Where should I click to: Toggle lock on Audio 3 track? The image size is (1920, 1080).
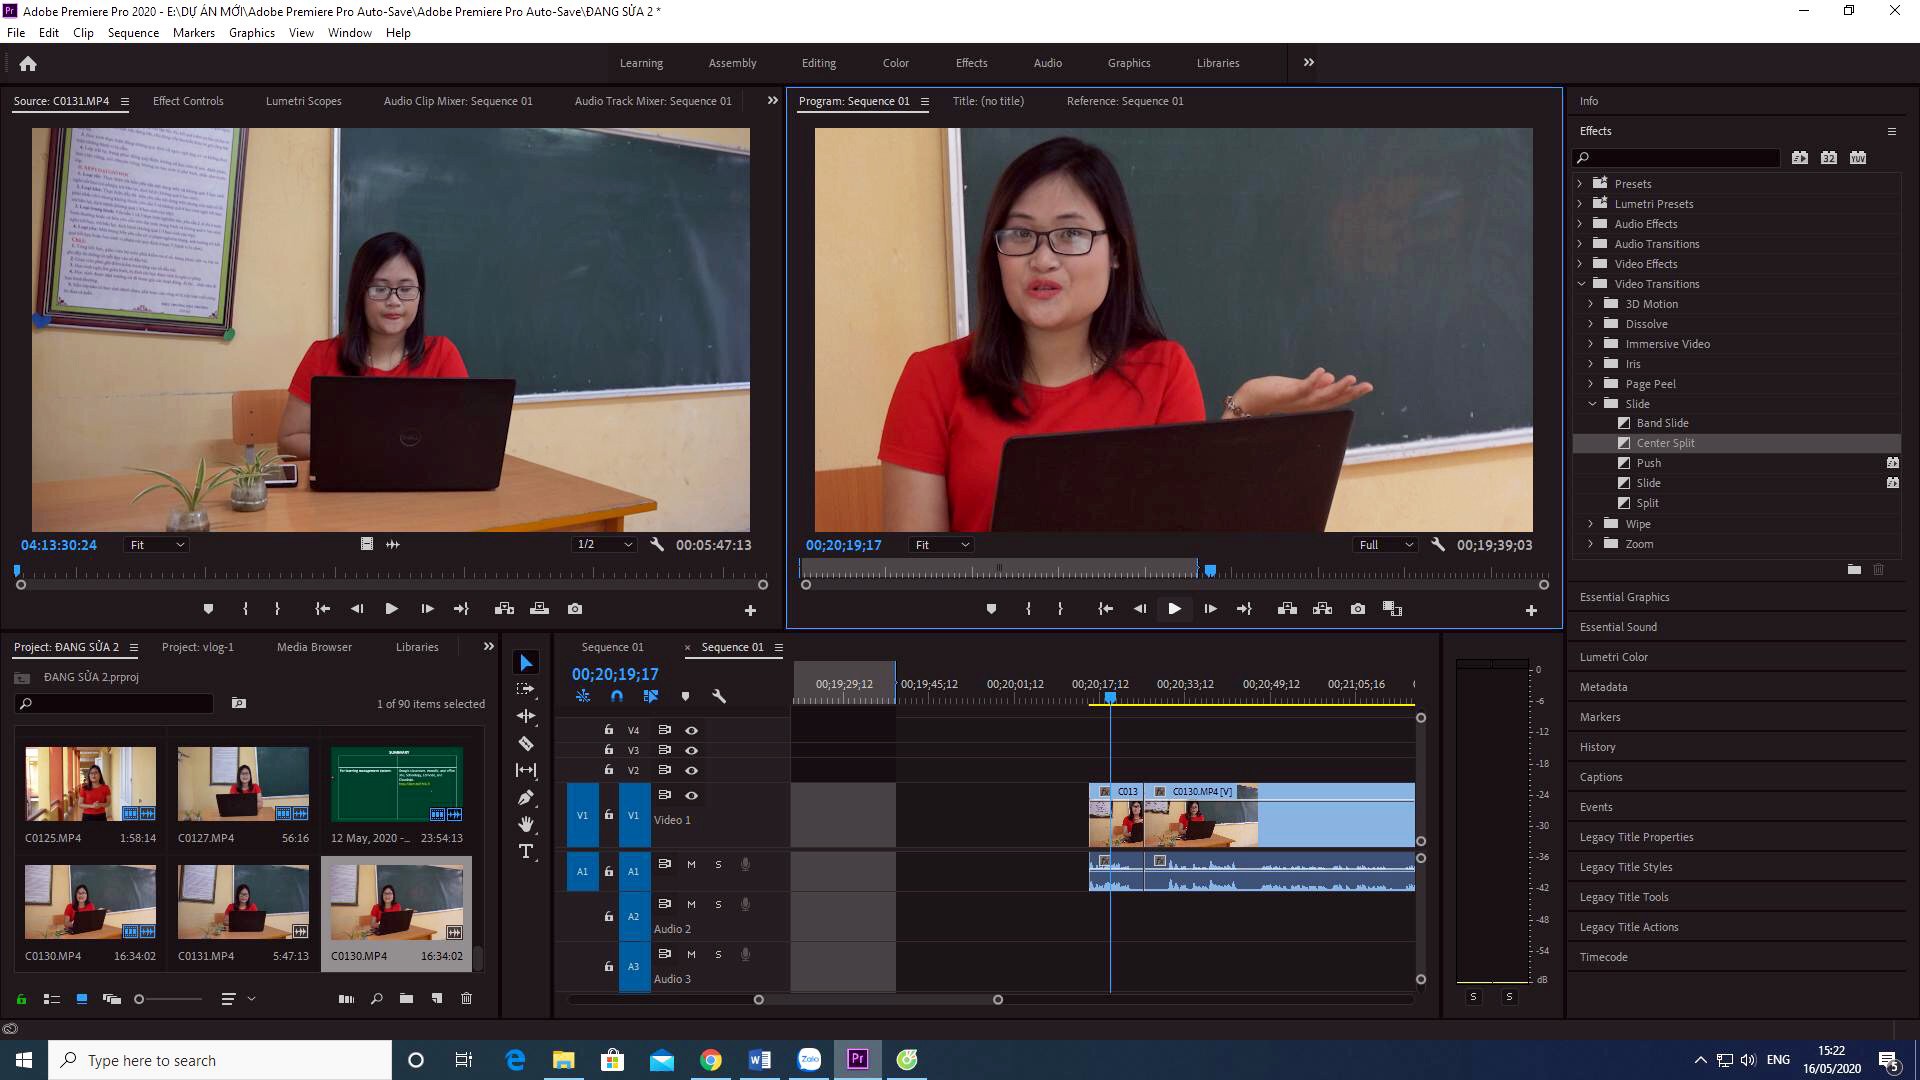608,966
